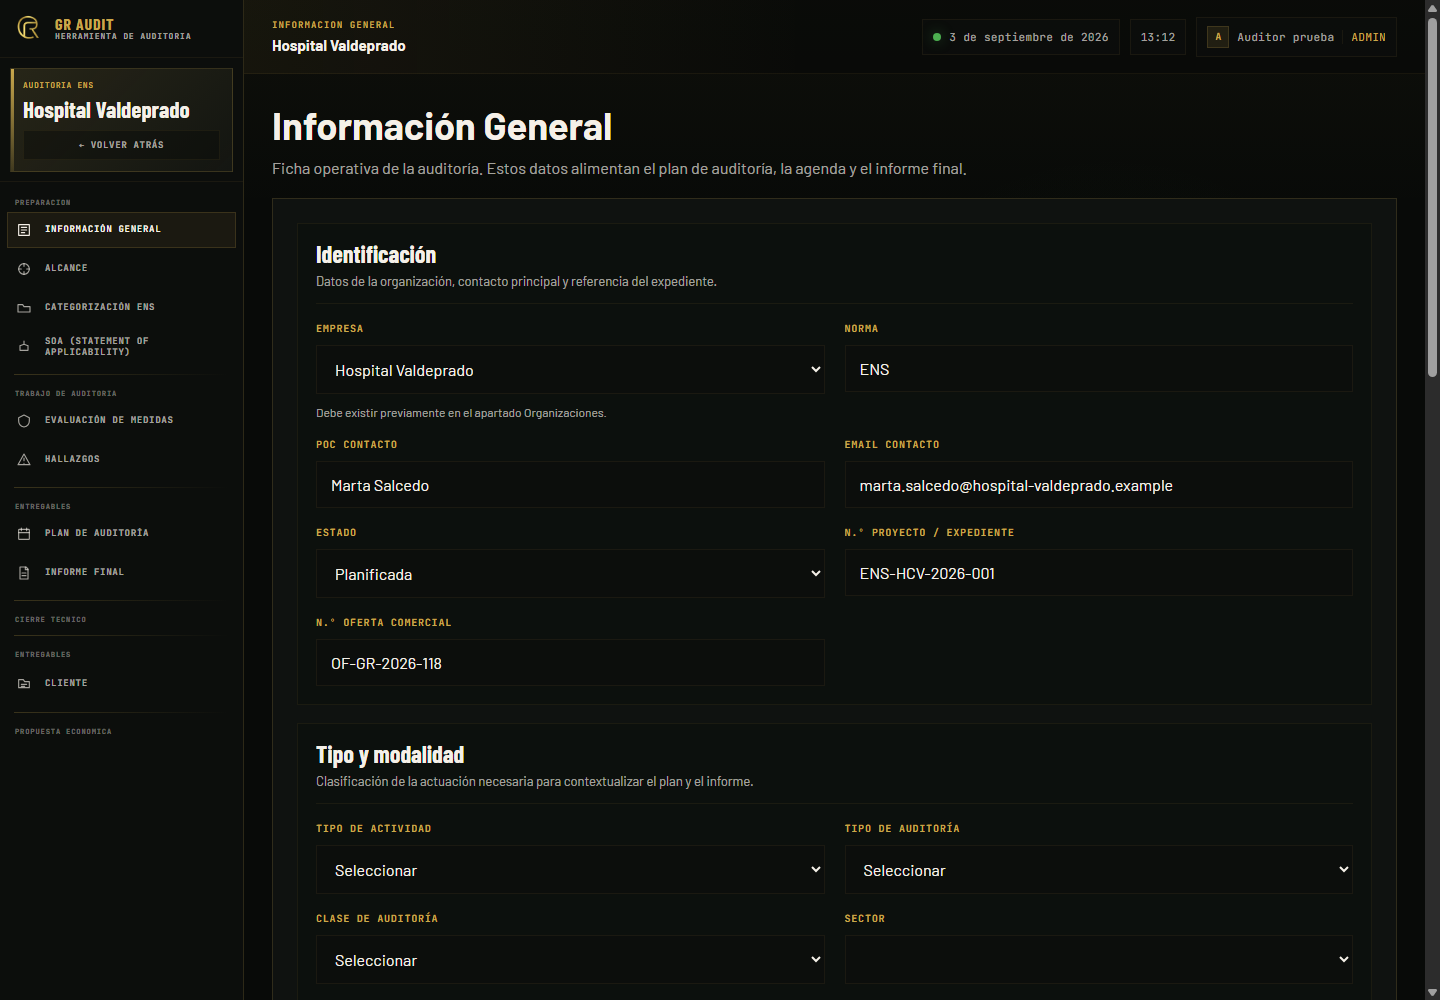Click the POC Contacto field
Image resolution: width=1440 pixels, height=1000 pixels.
(570, 485)
